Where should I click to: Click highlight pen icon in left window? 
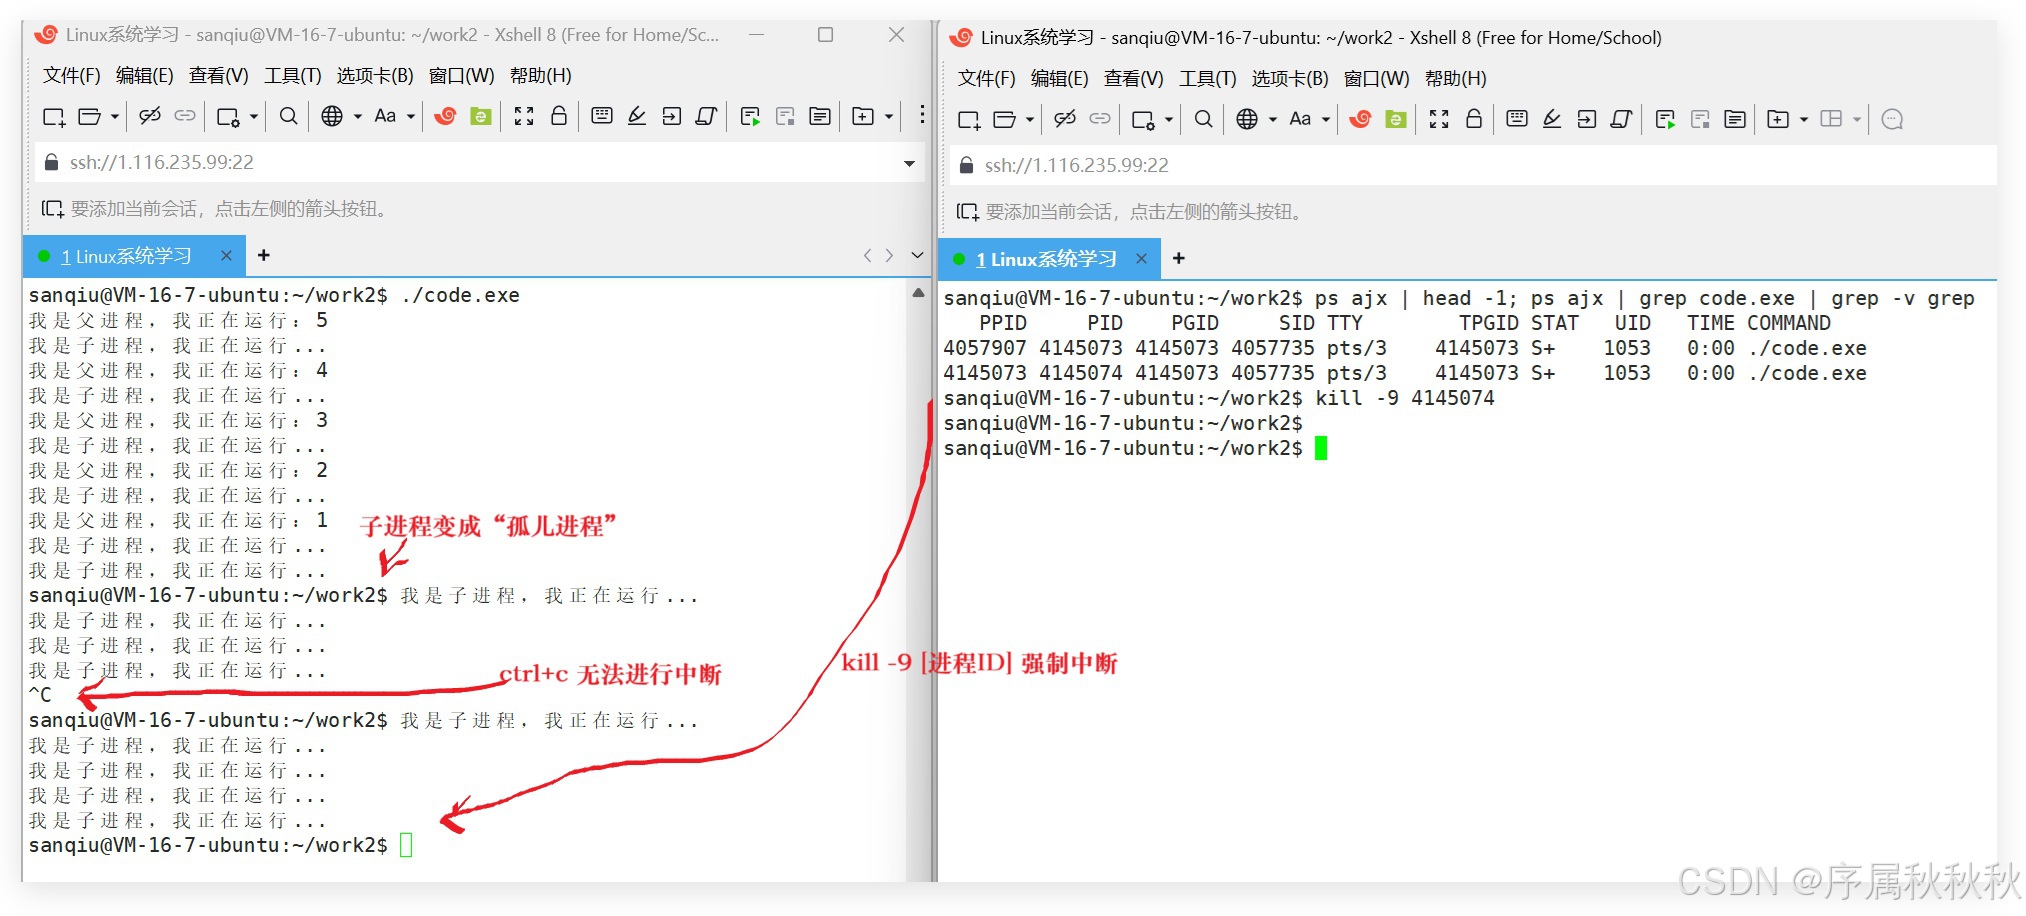tap(637, 116)
